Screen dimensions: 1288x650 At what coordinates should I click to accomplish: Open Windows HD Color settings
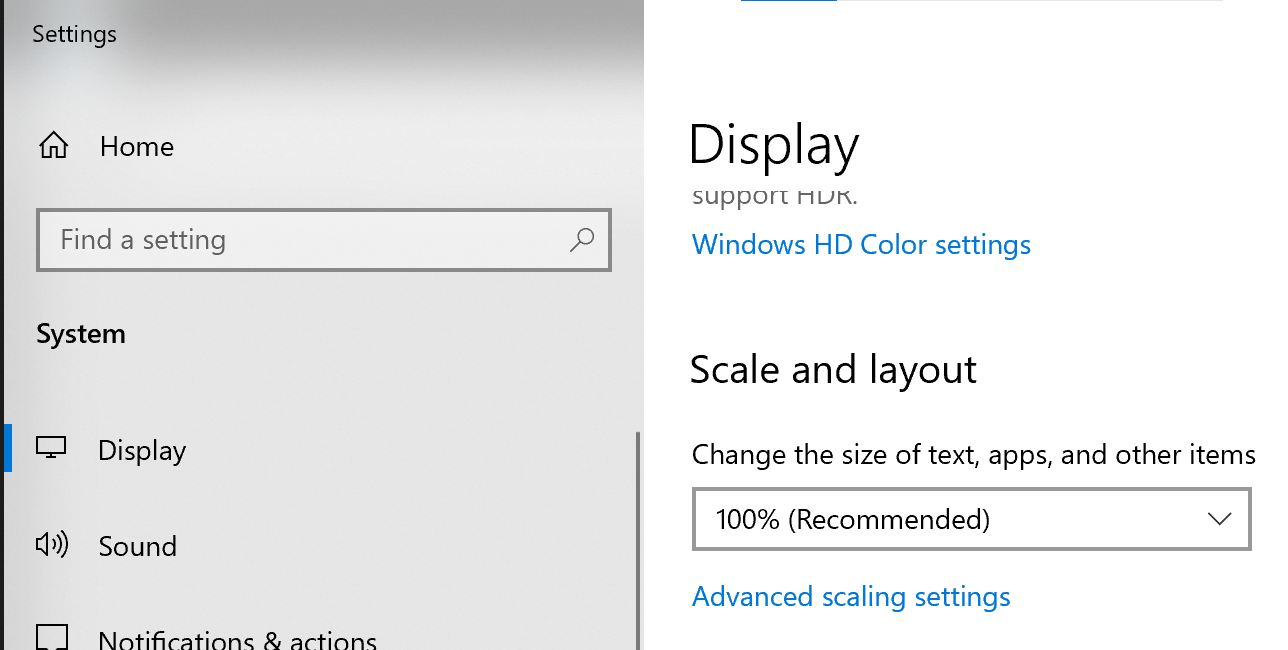click(861, 244)
